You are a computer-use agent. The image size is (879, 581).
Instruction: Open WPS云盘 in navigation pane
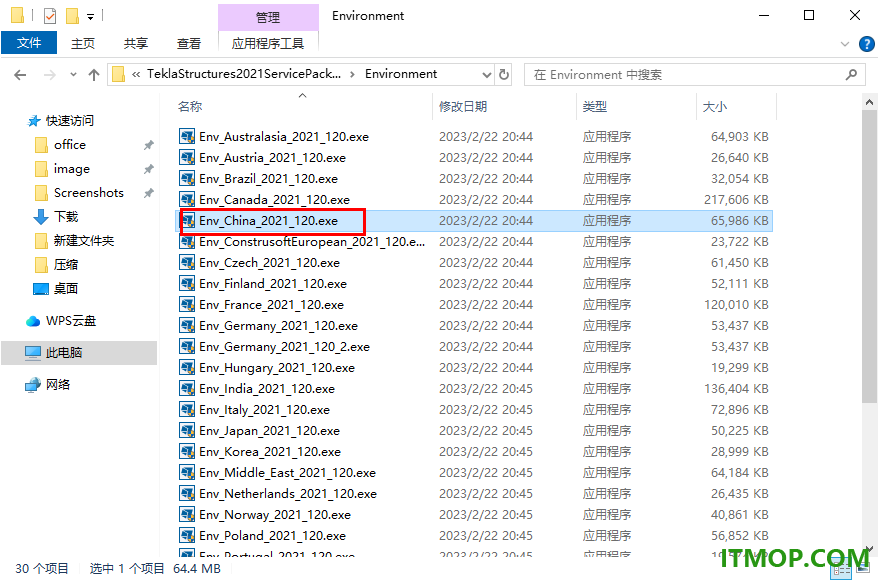71,321
